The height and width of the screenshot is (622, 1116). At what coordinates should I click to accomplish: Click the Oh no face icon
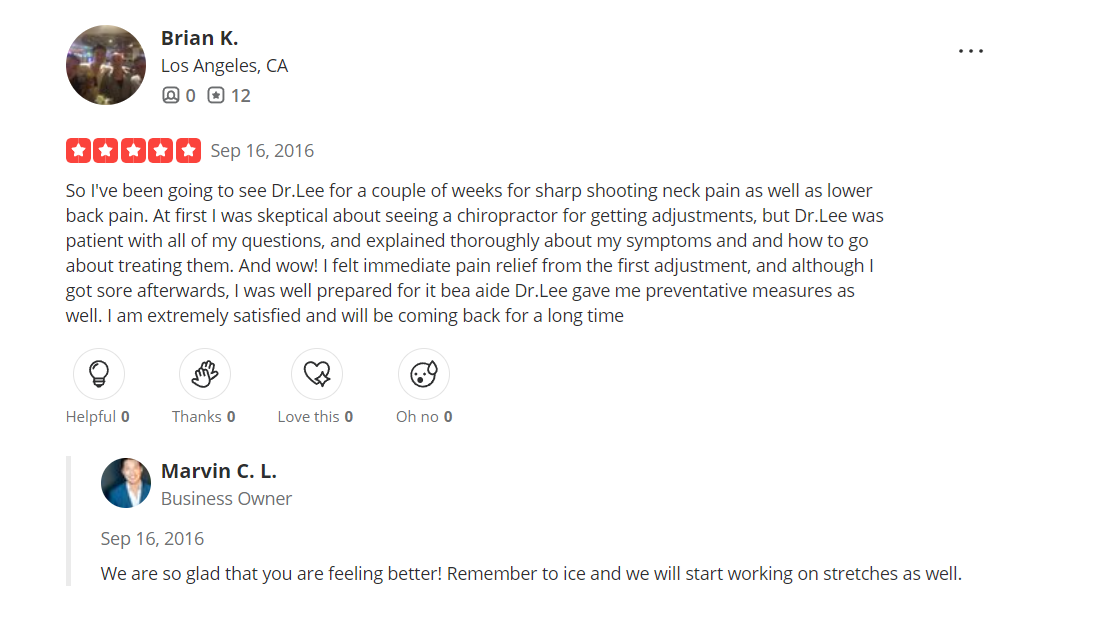(424, 374)
